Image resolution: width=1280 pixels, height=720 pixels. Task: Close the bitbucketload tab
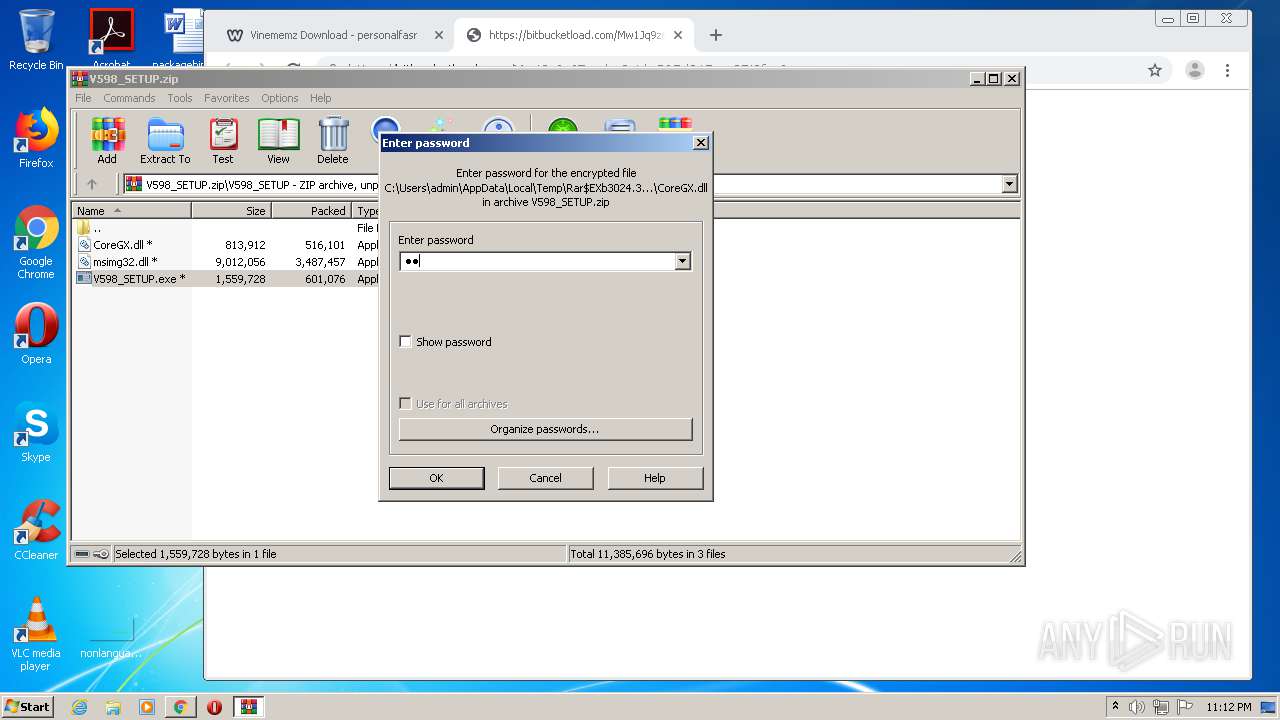click(x=677, y=35)
